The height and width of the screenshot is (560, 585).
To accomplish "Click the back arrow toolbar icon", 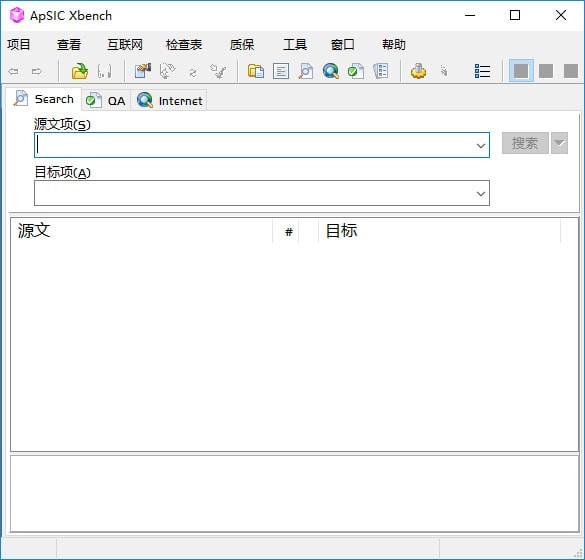I will click(13, 71).
